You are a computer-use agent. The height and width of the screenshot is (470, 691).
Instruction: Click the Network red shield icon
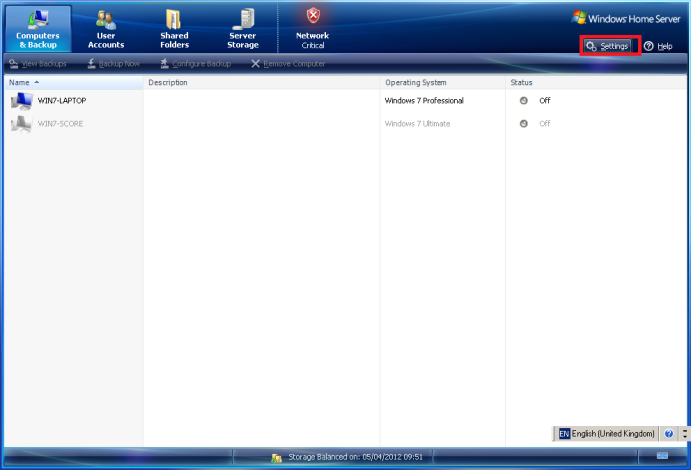click(x=313, y=15)
